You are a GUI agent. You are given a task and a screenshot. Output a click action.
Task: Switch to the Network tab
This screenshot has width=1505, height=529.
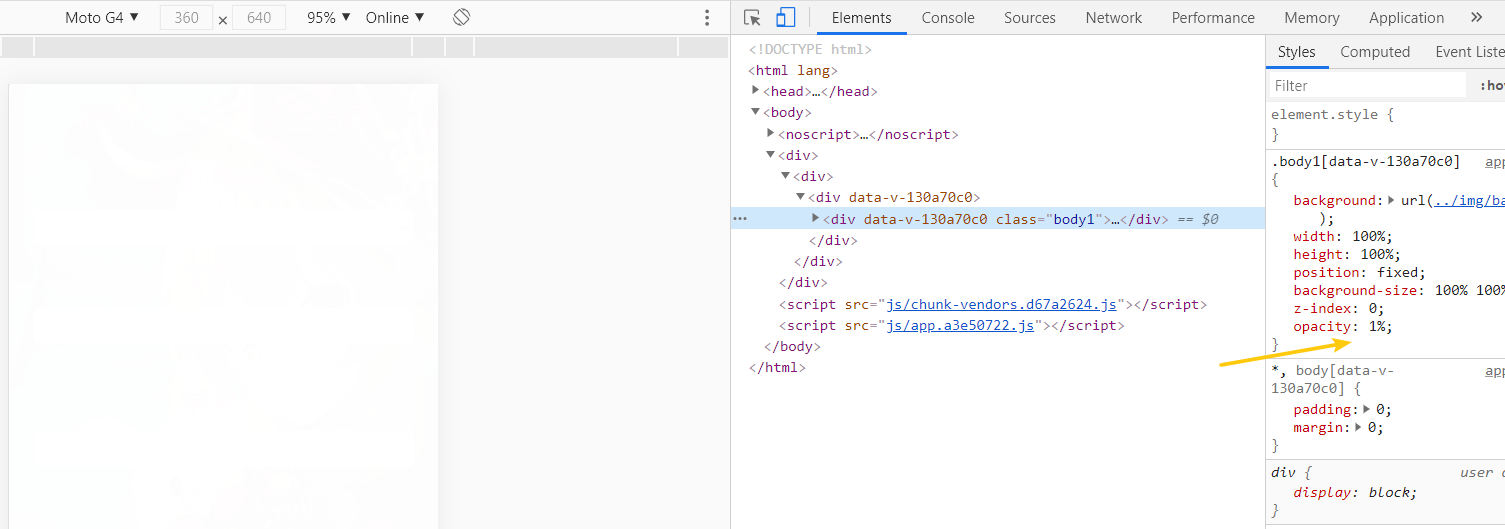tap(1113, 18)
